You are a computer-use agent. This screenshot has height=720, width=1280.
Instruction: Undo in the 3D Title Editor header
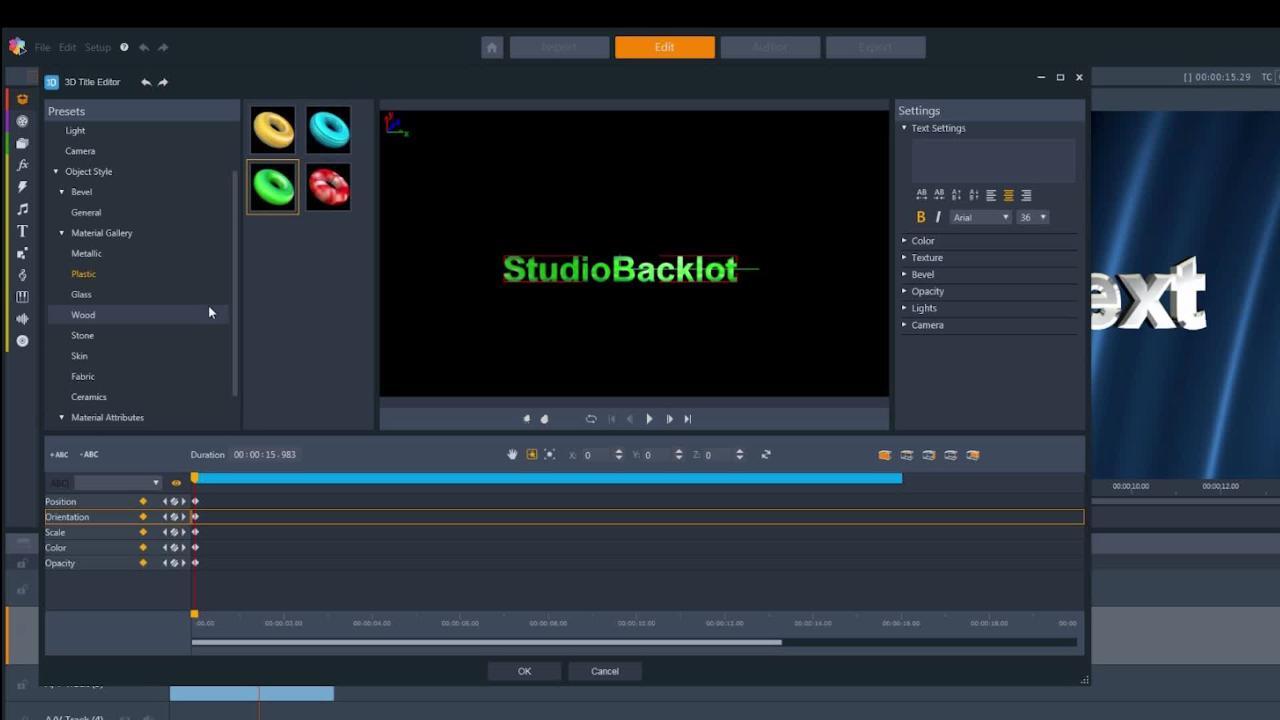146,82
